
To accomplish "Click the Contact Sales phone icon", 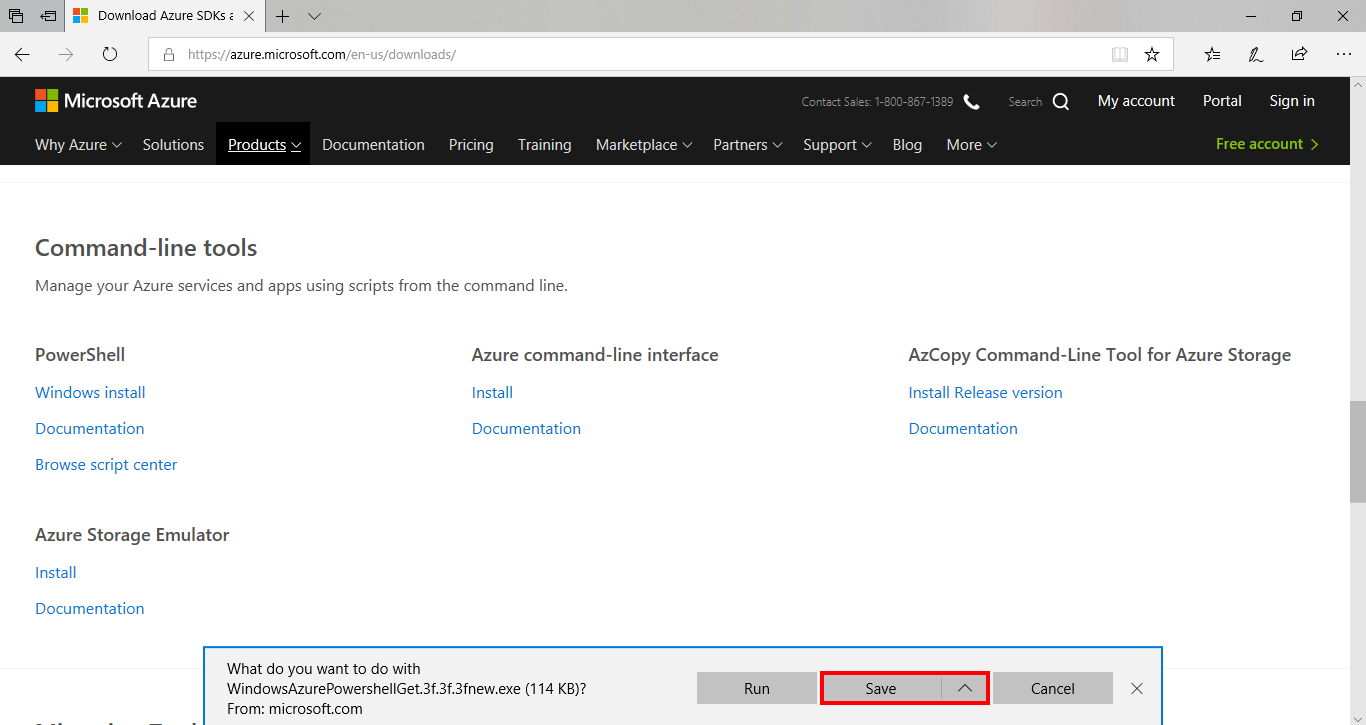I will (971, 101).
